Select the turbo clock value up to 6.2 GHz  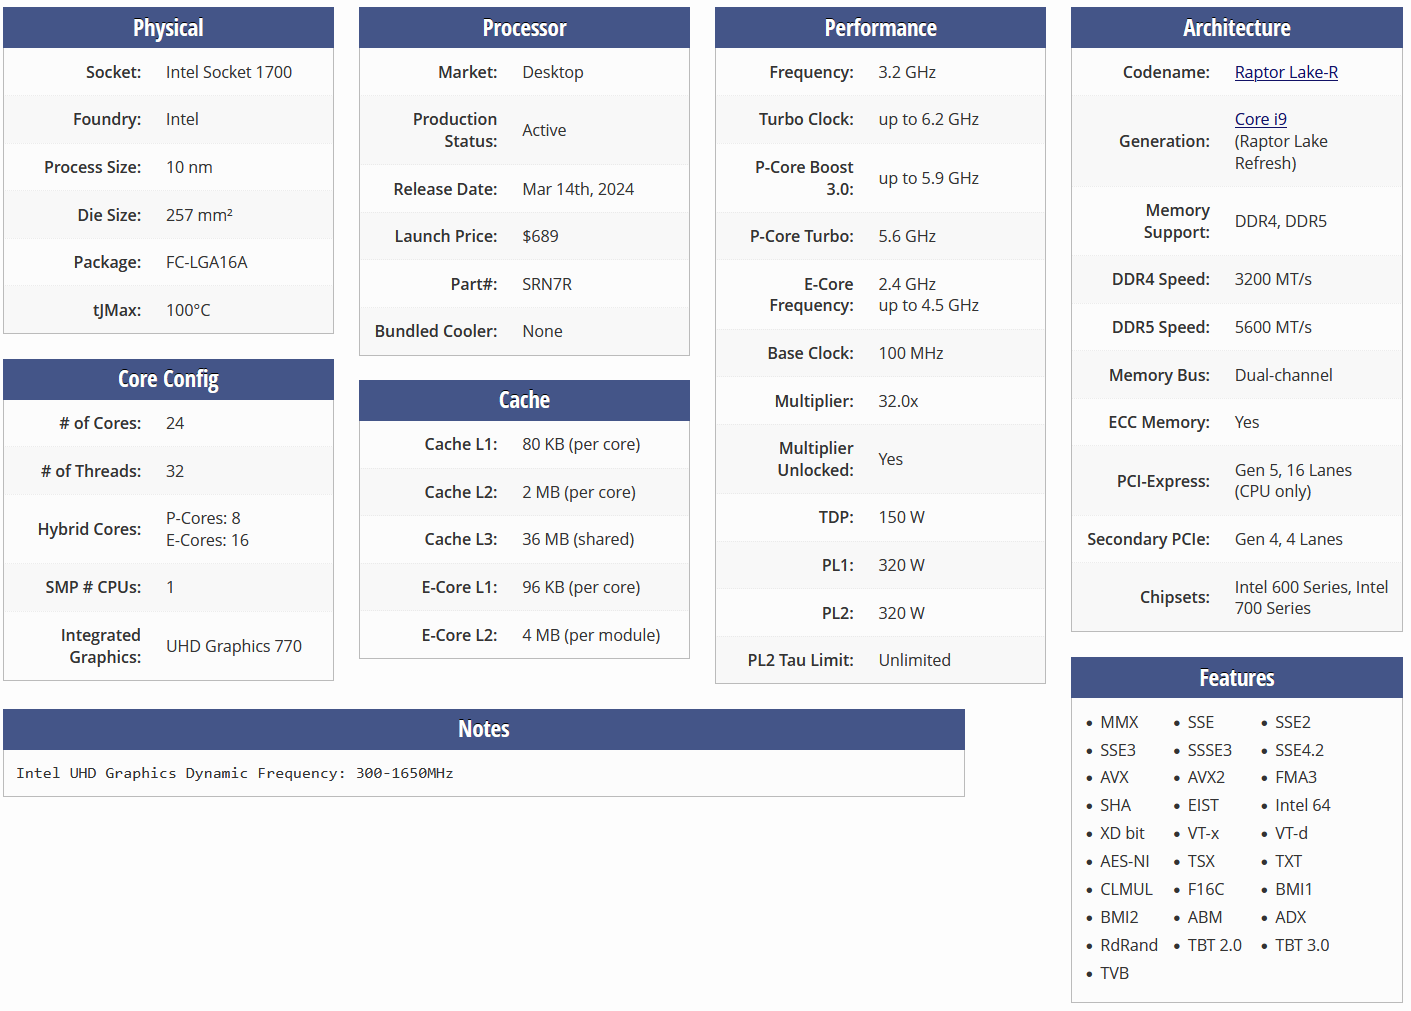click(929, 119)
